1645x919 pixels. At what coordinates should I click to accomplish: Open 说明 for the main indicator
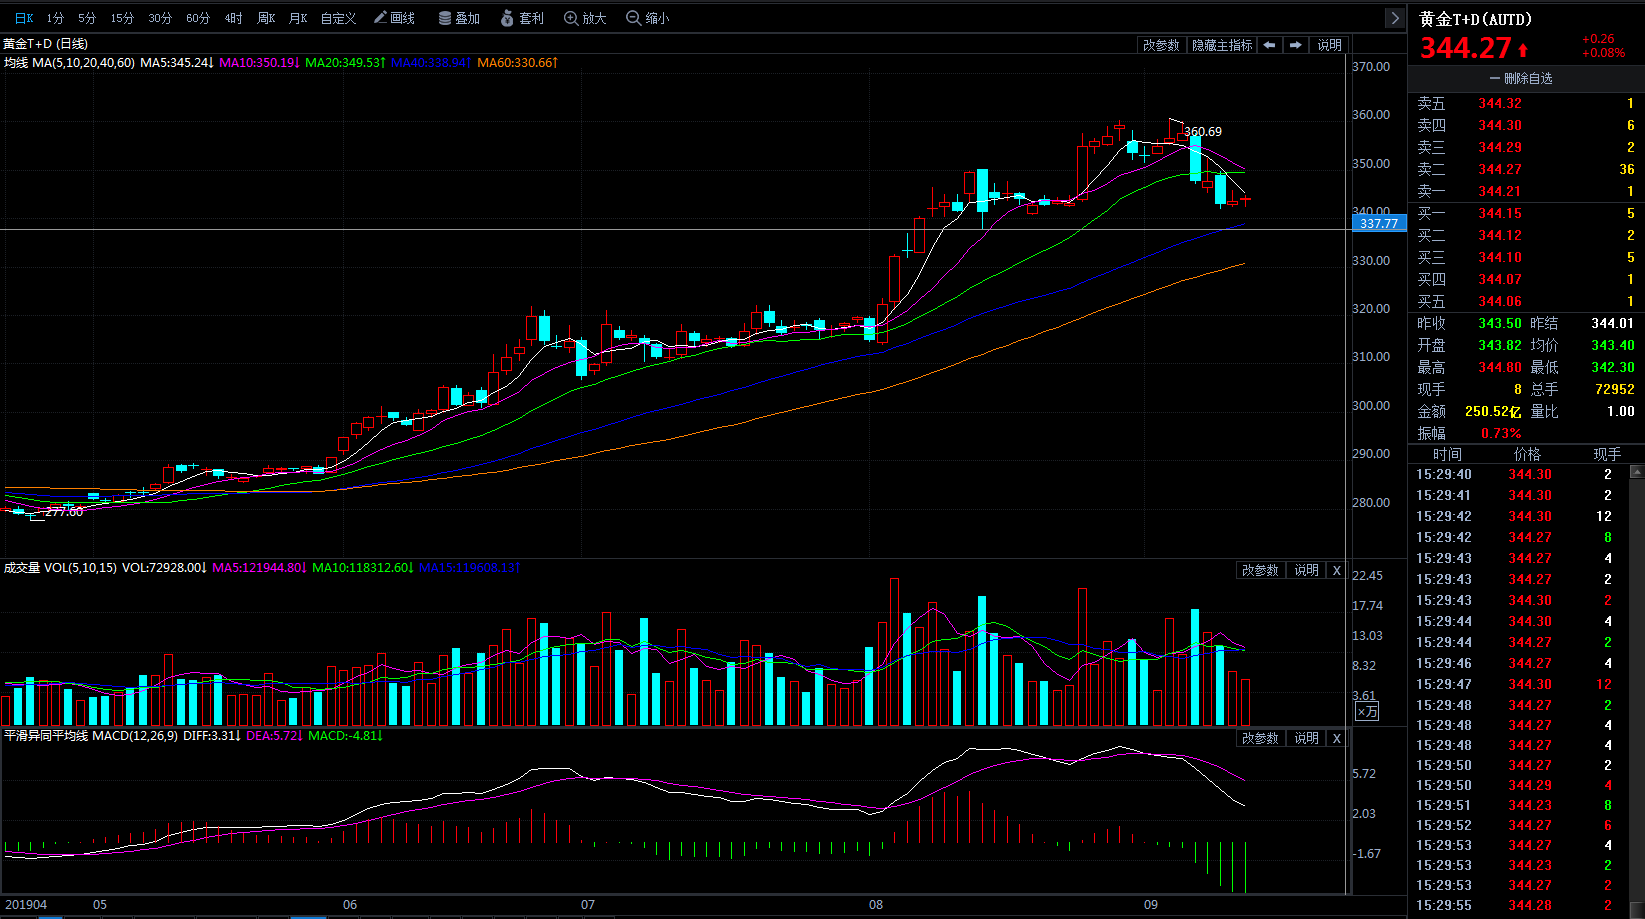[1329, 45]
